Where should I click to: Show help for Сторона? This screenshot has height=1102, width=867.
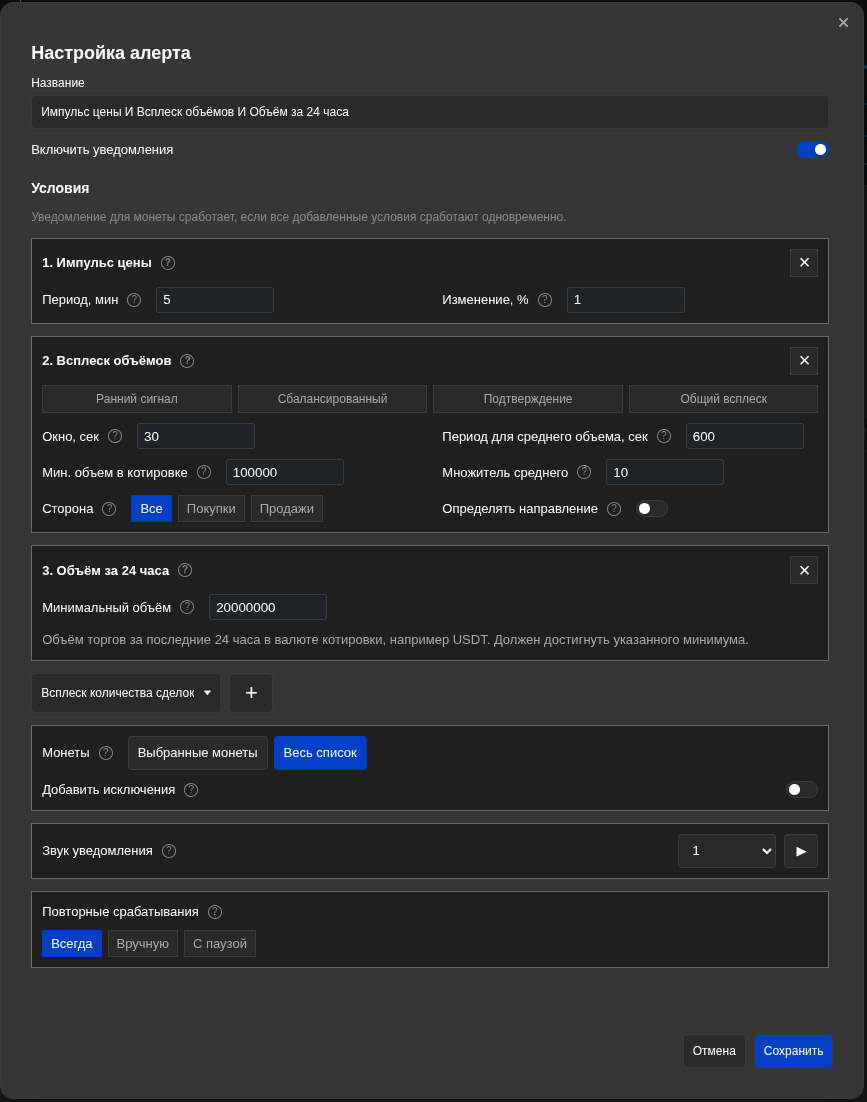point(109,509)
